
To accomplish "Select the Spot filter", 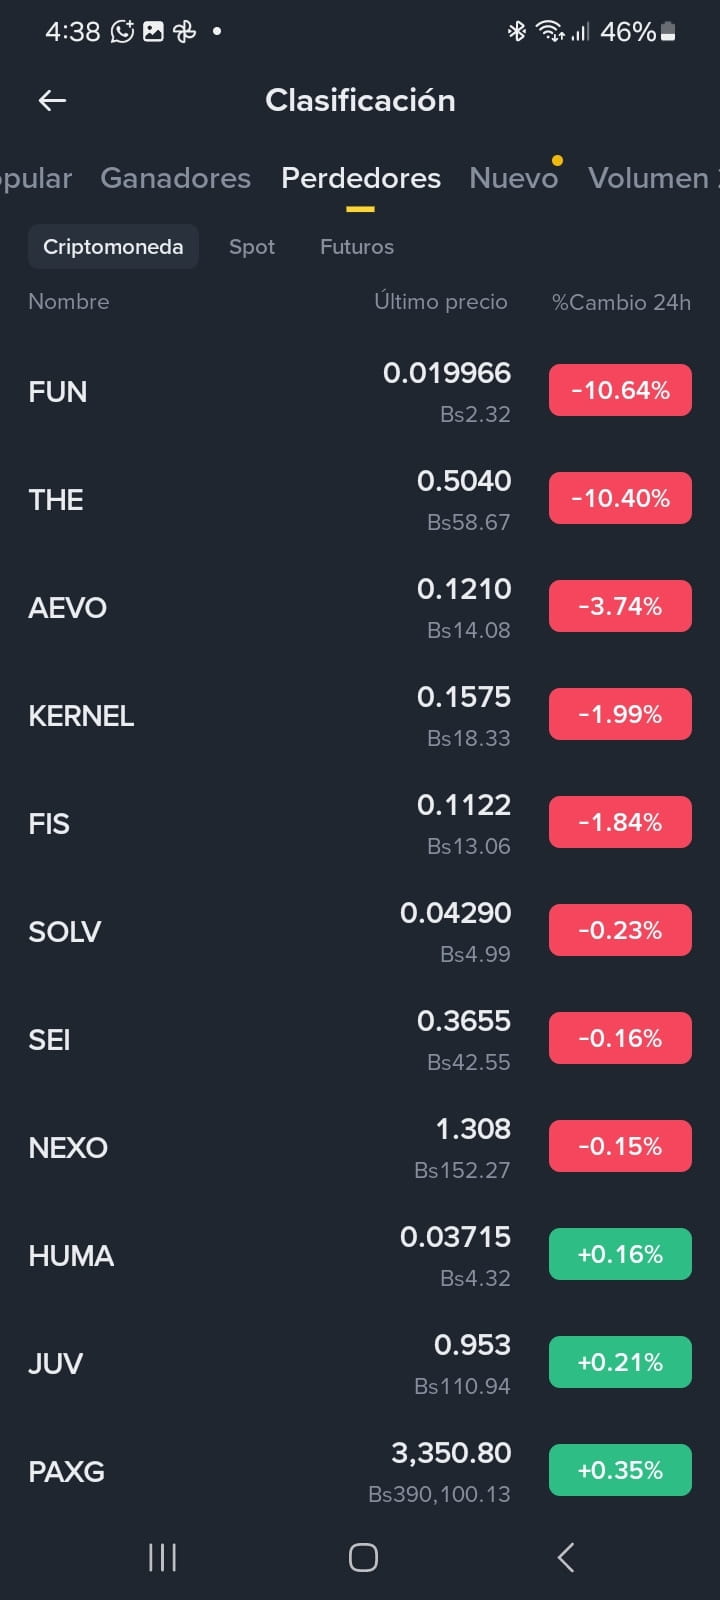I will [252, 247].
